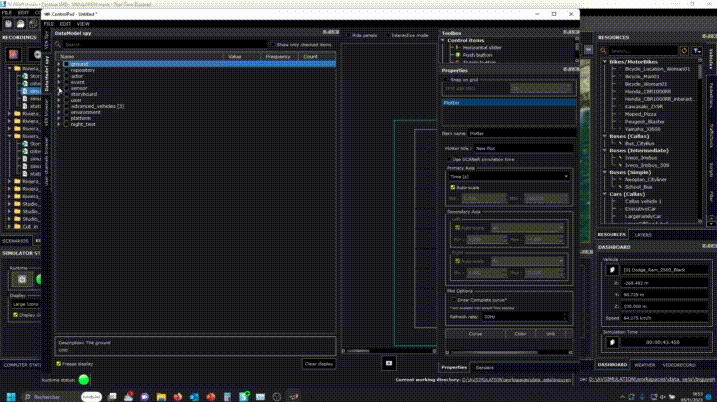This screenshot has height=402, width=717.
Task: Expand the repository tree node
Action: [59, 70]
